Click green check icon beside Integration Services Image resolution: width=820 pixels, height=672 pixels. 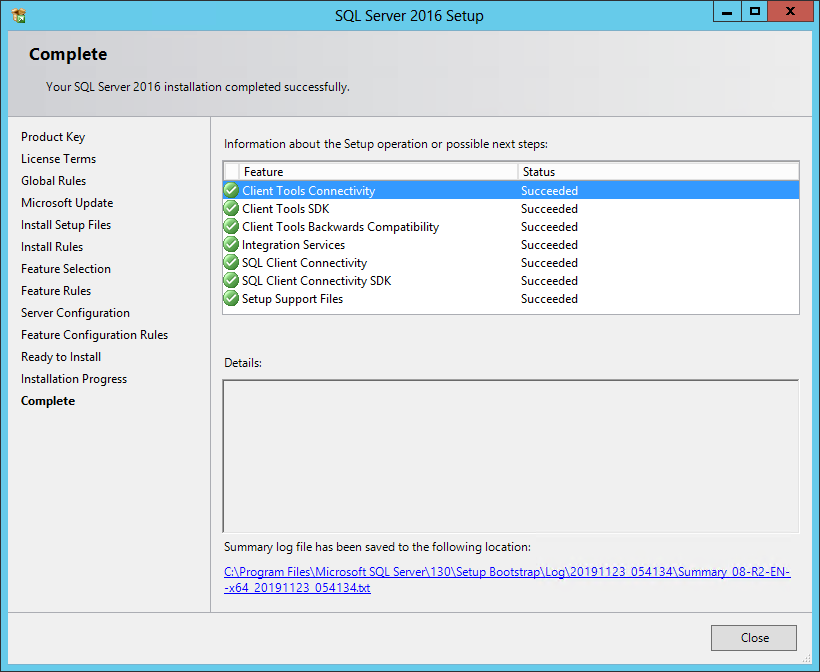[231, 245]
